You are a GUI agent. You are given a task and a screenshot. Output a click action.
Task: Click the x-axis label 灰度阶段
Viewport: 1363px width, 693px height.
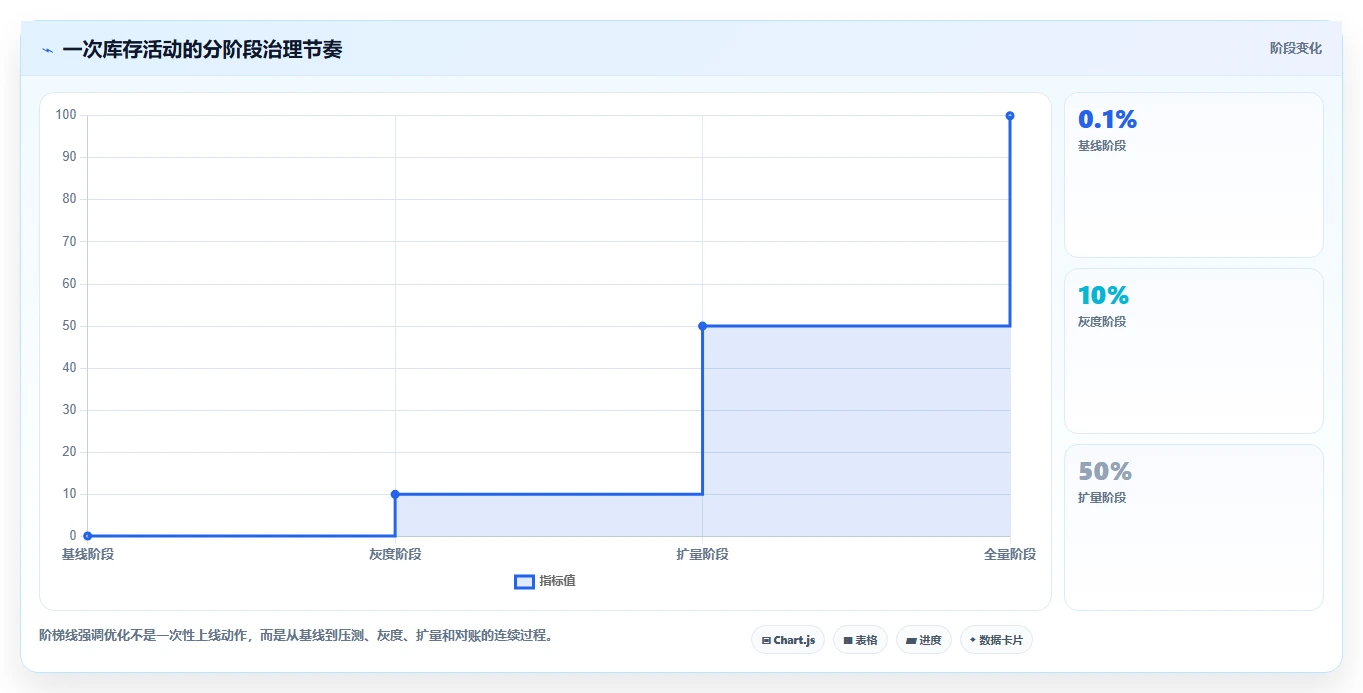[x=395, y=554]
